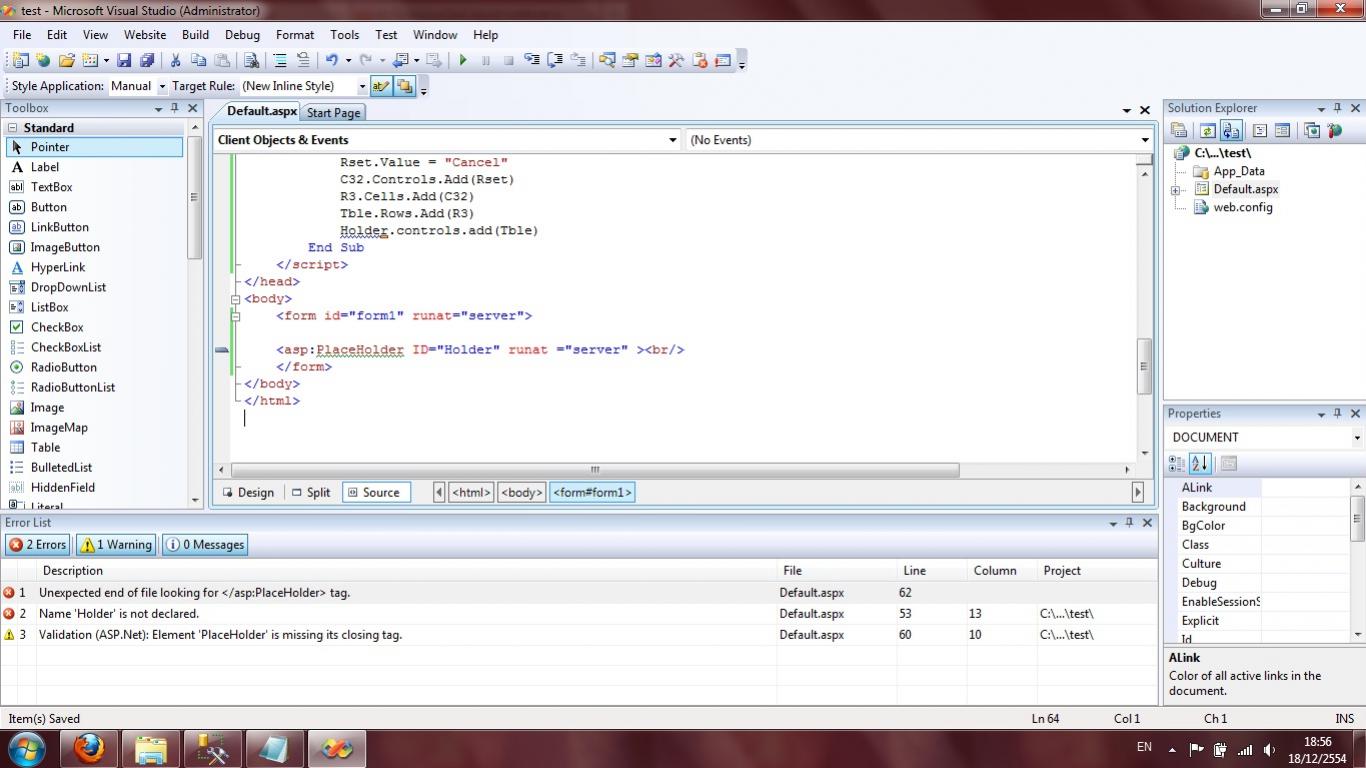This screenshot has height=768, width=1366.
Task: Open the Undo history dropdown arrow
Action: click(x=346, y=60)
